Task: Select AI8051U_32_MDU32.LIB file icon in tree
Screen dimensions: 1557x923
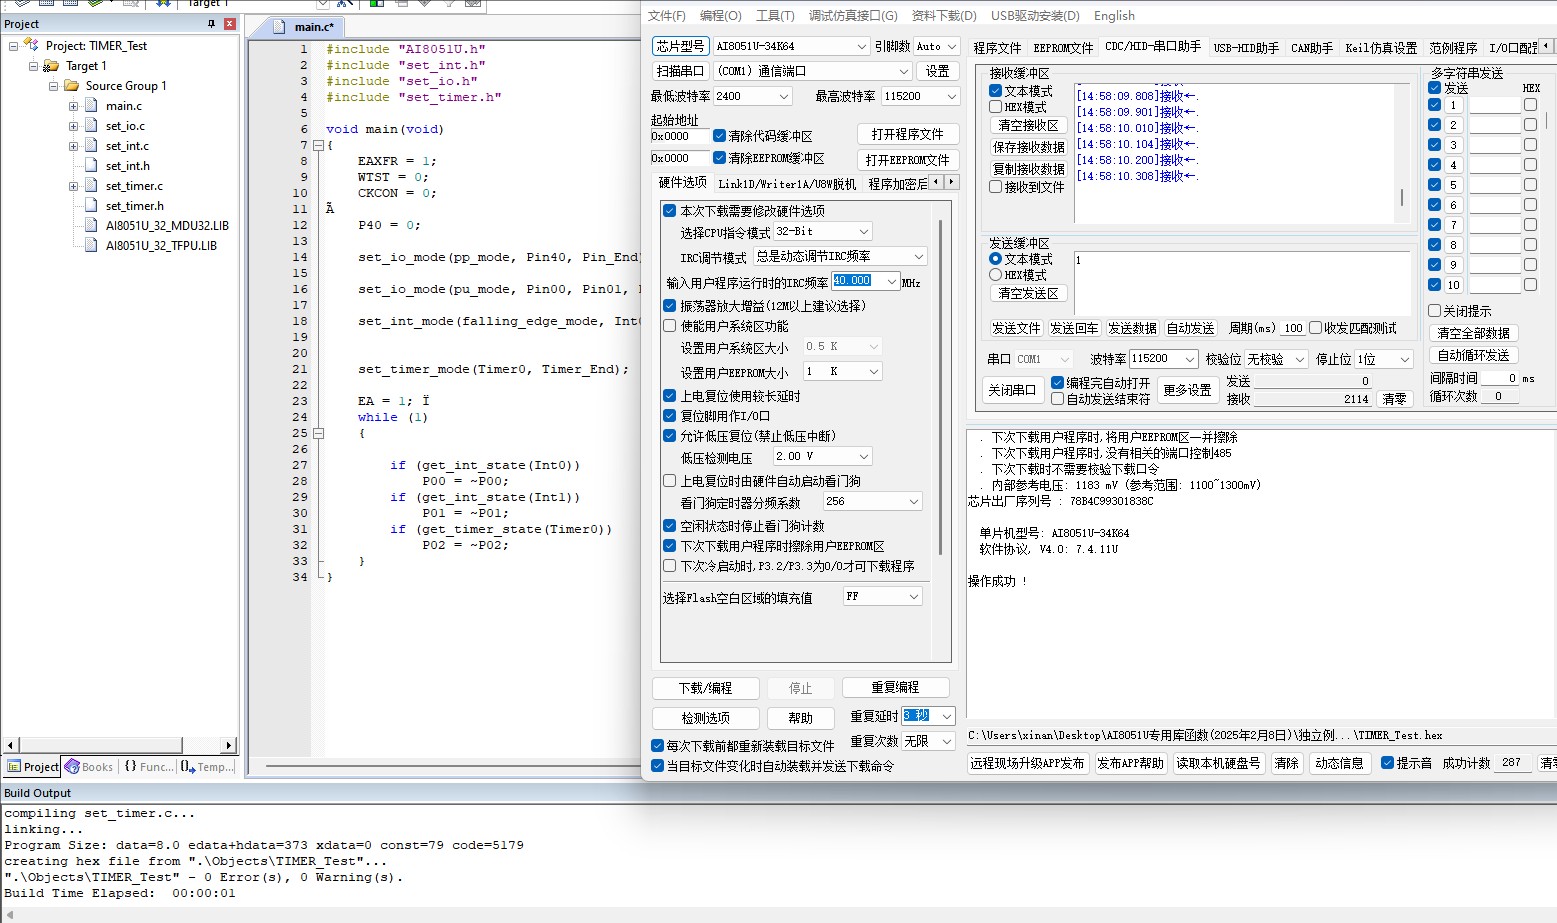Action: [92, 226]
